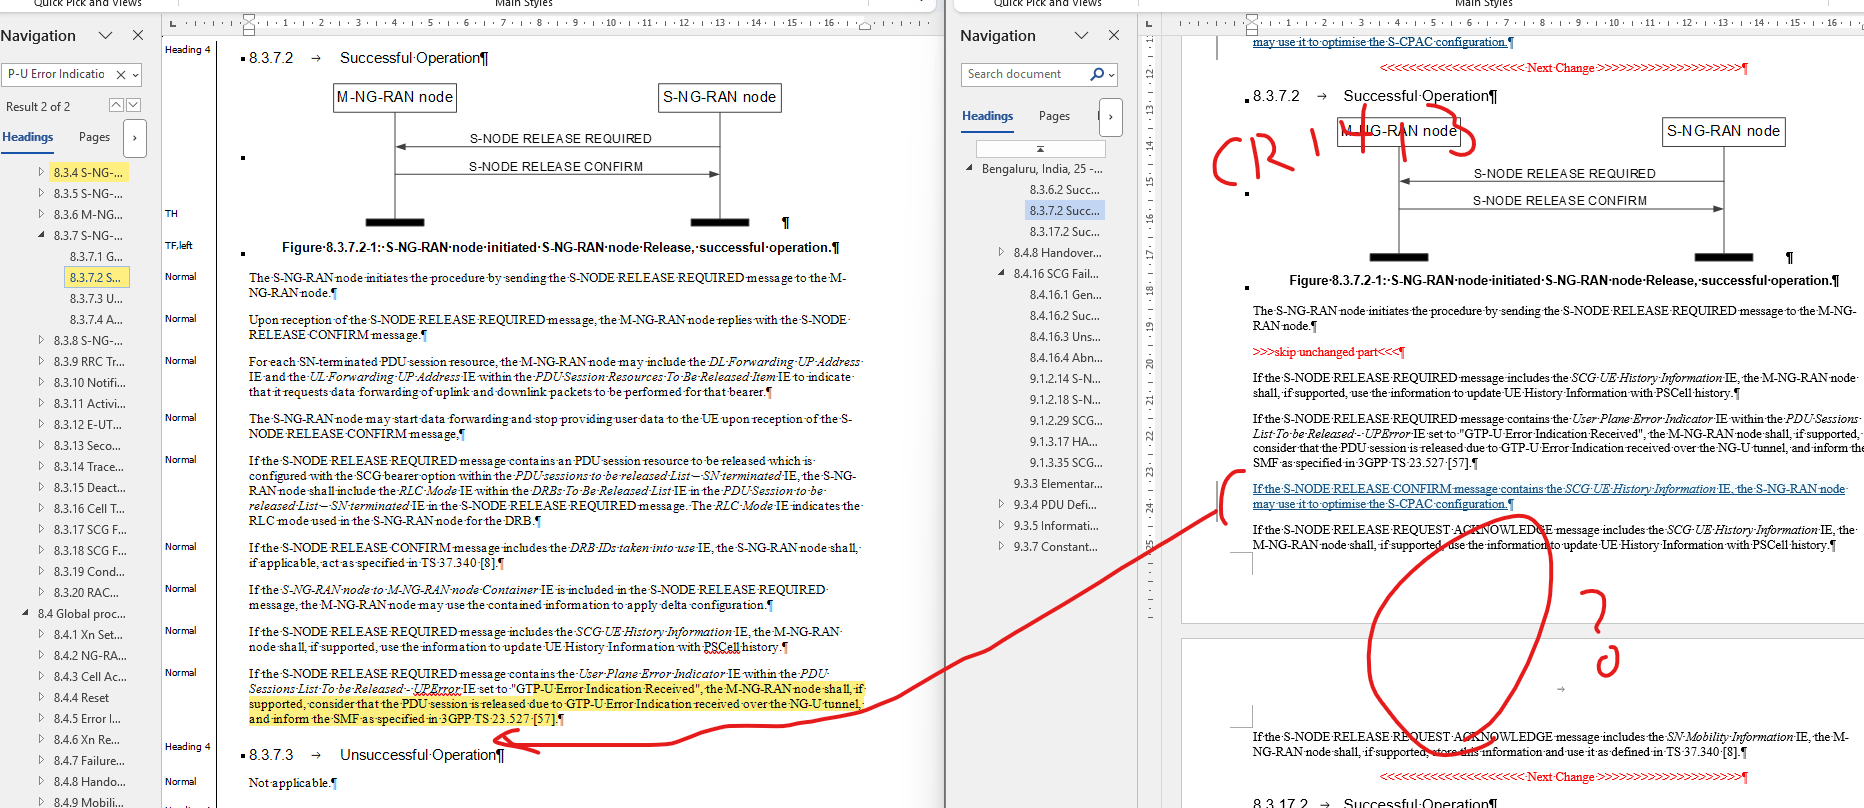Click the magnifier icon in Search document

pos(1097,74)
